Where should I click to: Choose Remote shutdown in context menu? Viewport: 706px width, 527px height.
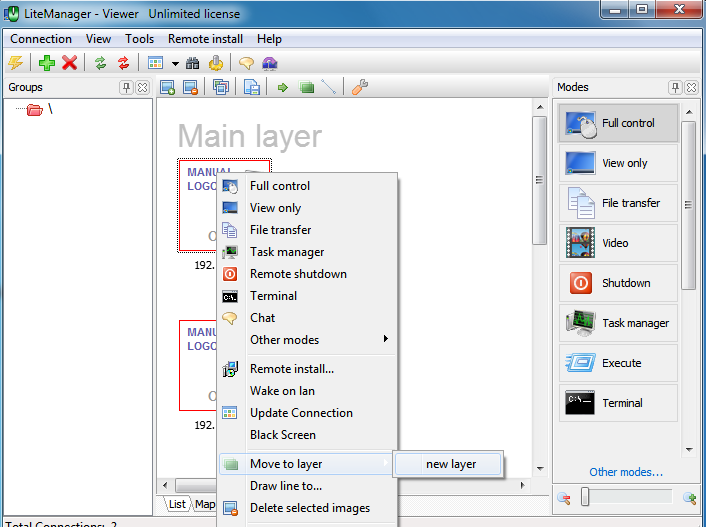pyautogui.click(x=307, y=274)
